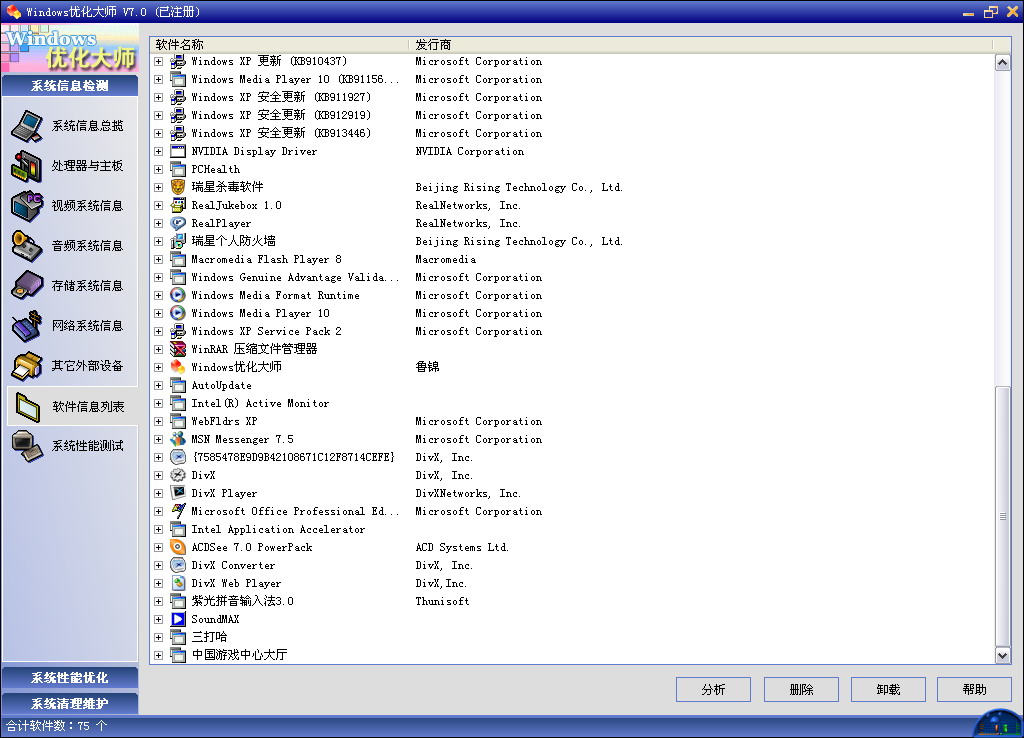Open the 其它外部设备 printer icon
This screenshot has height=738, width=1024.
coord(27,366)
